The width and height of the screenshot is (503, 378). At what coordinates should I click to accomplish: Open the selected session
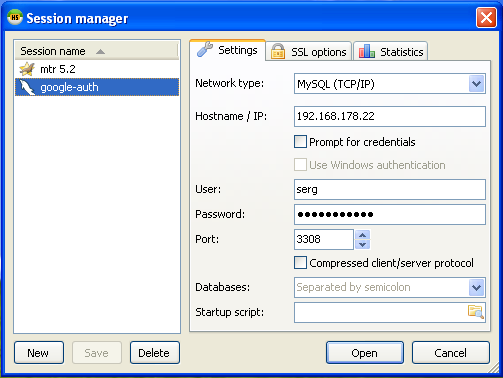click(x=365, y=353)
